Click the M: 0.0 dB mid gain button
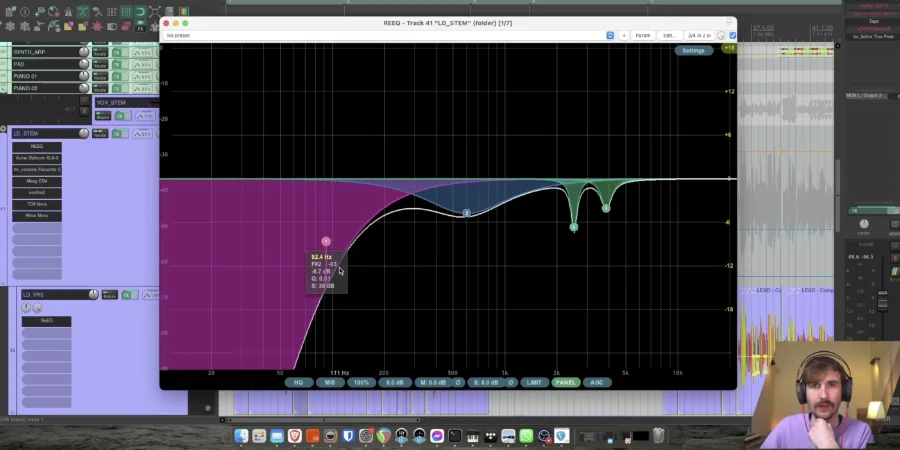900x450 pixels. click(433, 382)
